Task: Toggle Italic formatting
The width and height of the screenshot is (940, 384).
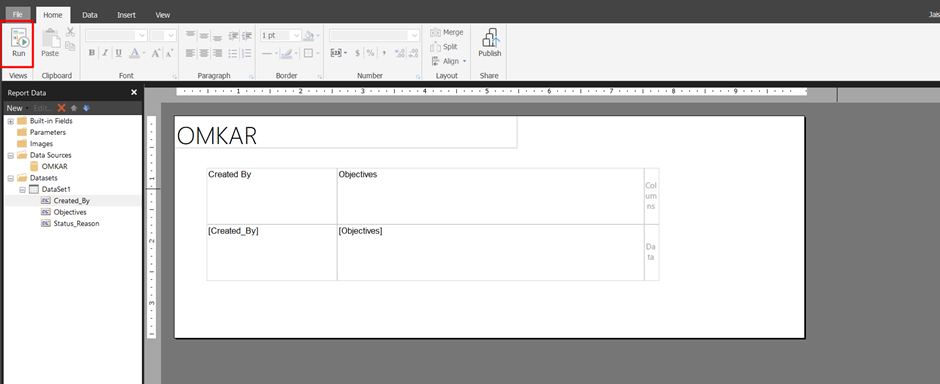Action: [105, 53]
